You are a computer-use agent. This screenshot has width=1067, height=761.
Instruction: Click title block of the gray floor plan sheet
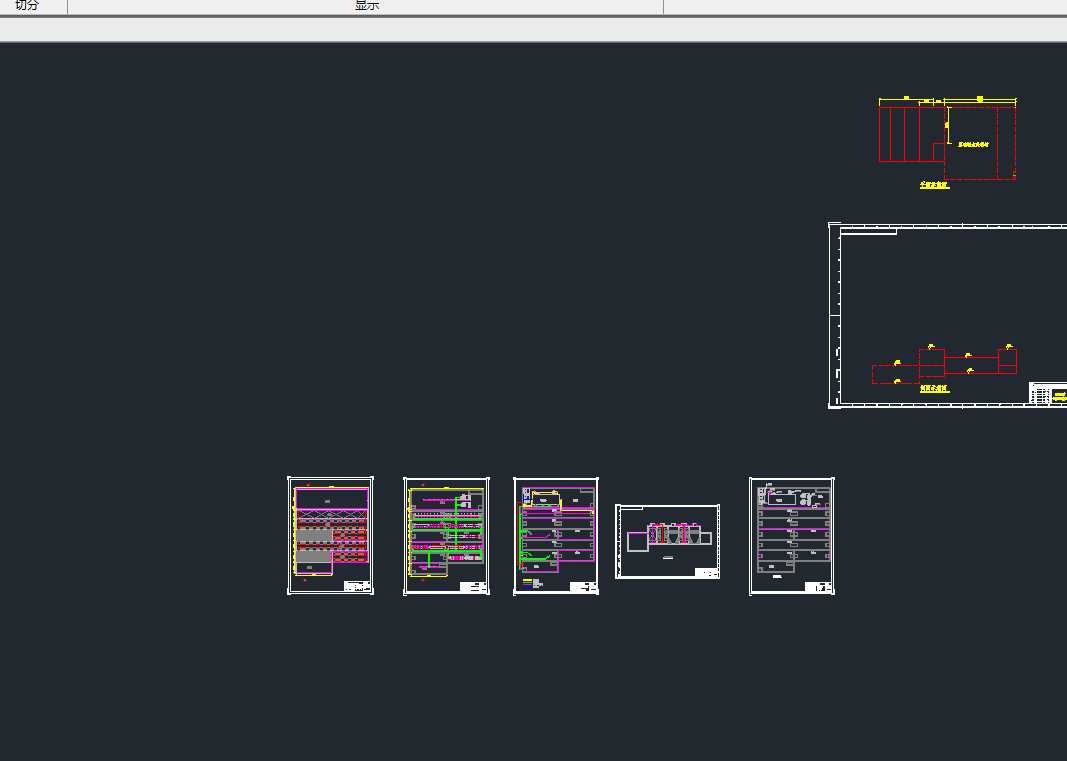(819, 587)
